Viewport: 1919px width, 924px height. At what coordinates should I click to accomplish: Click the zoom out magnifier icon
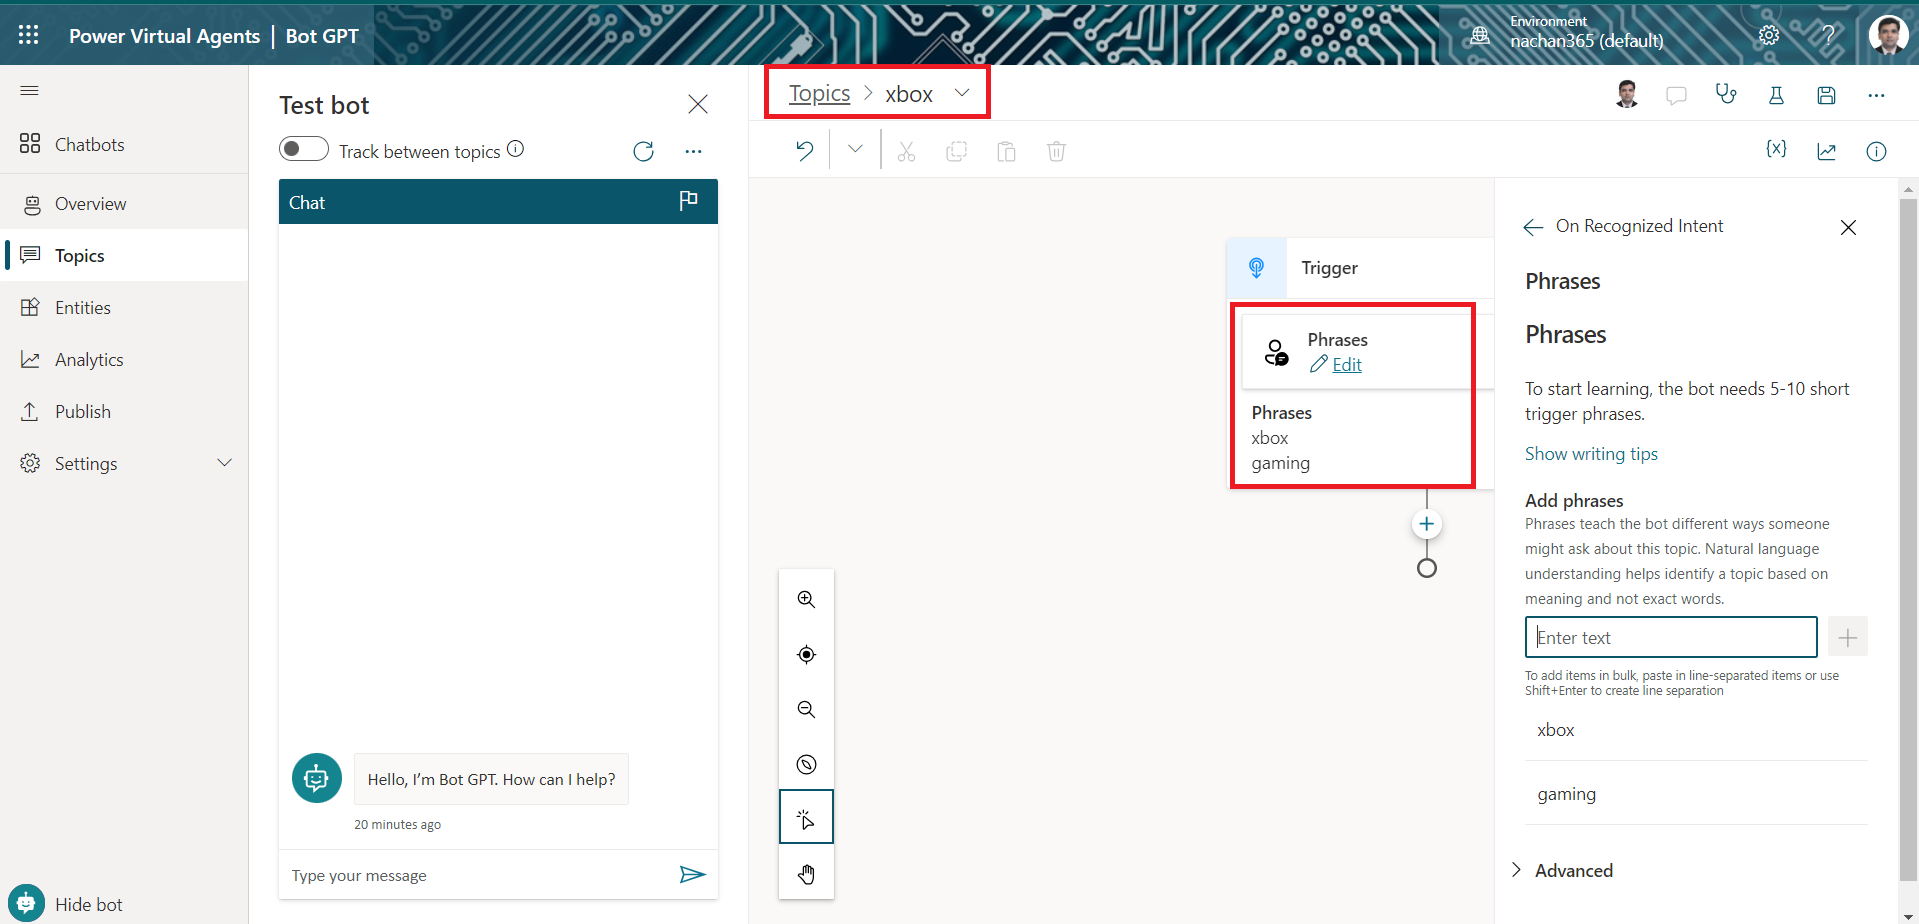click(806, 710)
